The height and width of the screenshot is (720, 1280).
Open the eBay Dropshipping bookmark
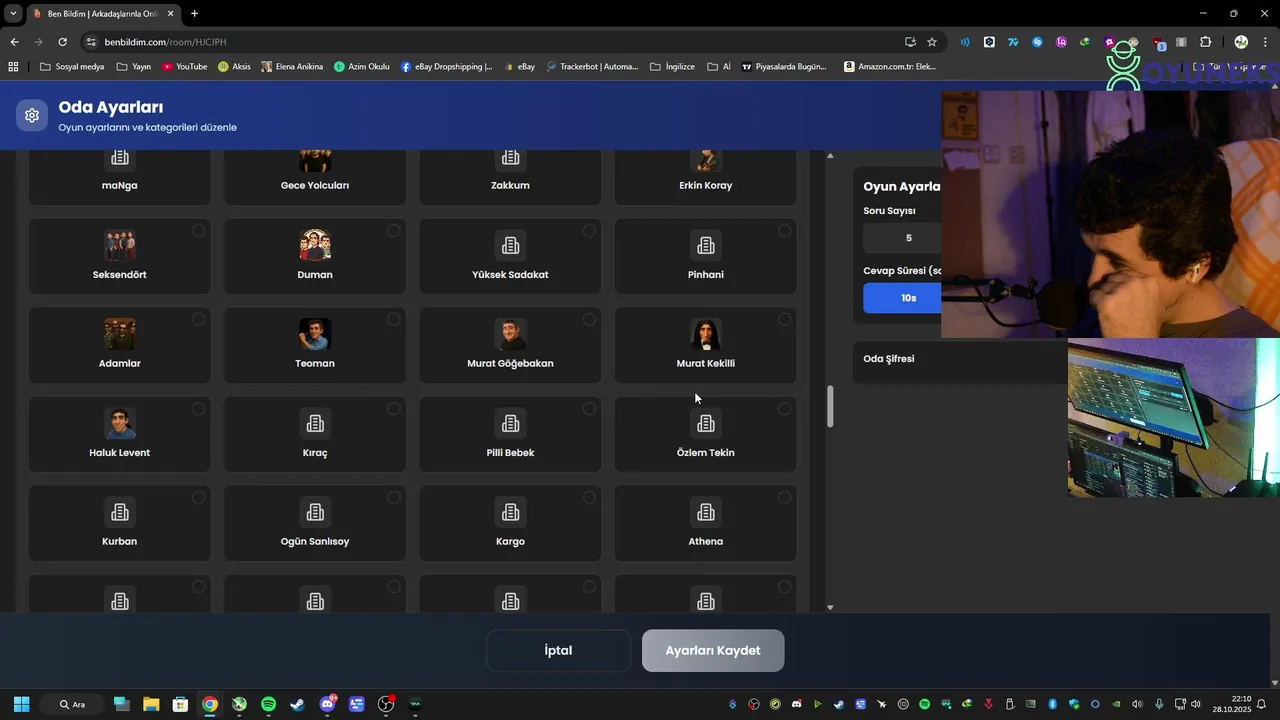point(446,67)
